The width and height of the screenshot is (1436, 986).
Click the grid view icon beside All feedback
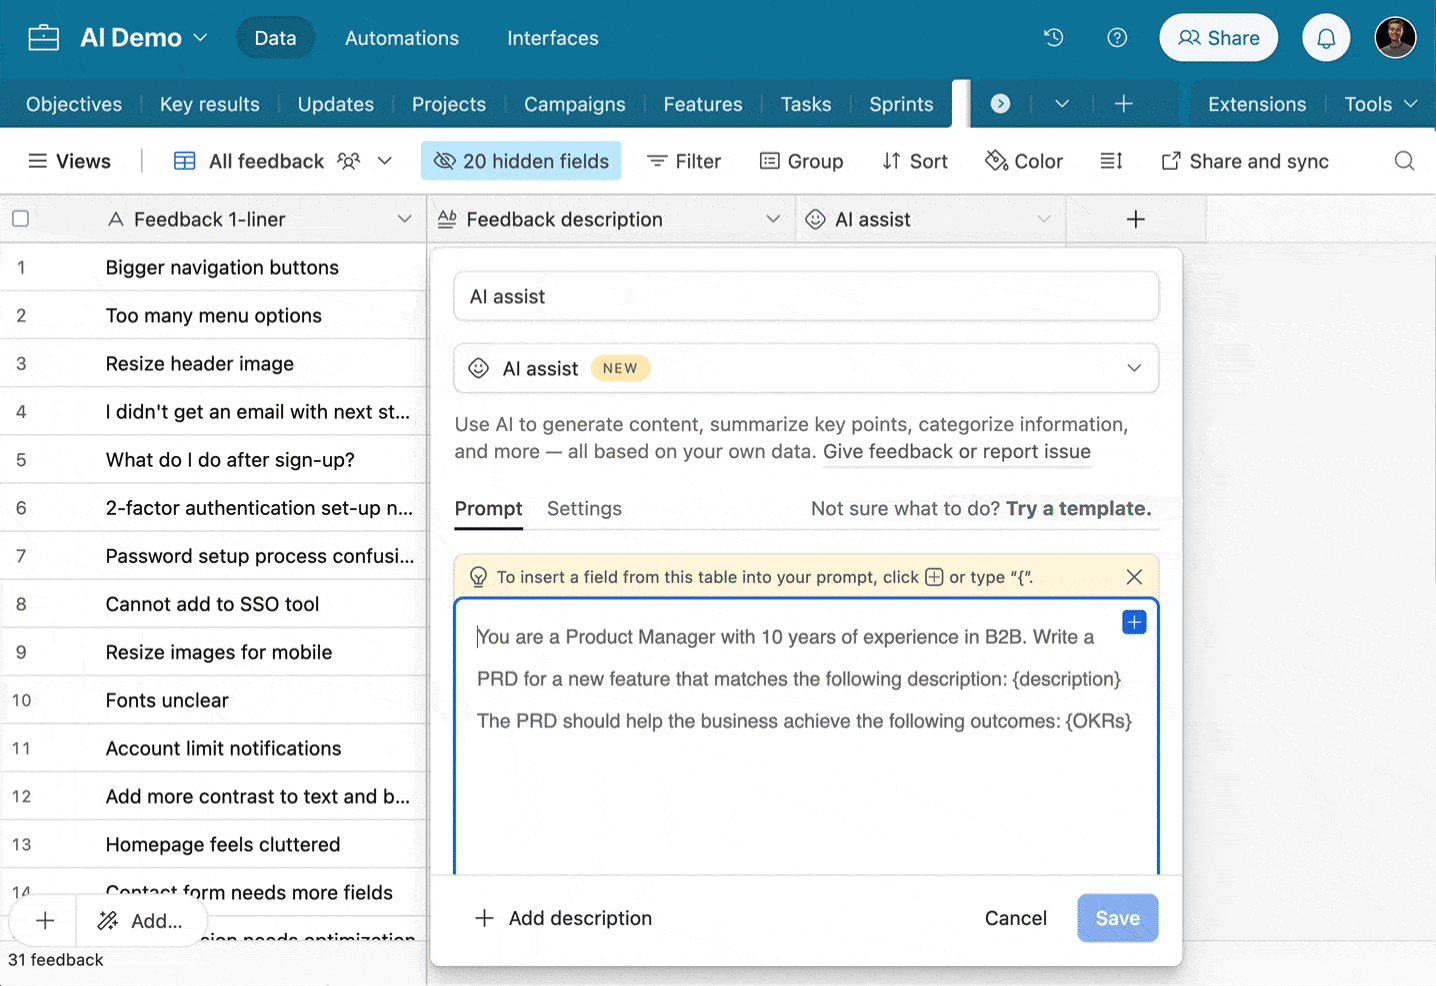click(185, 161)
